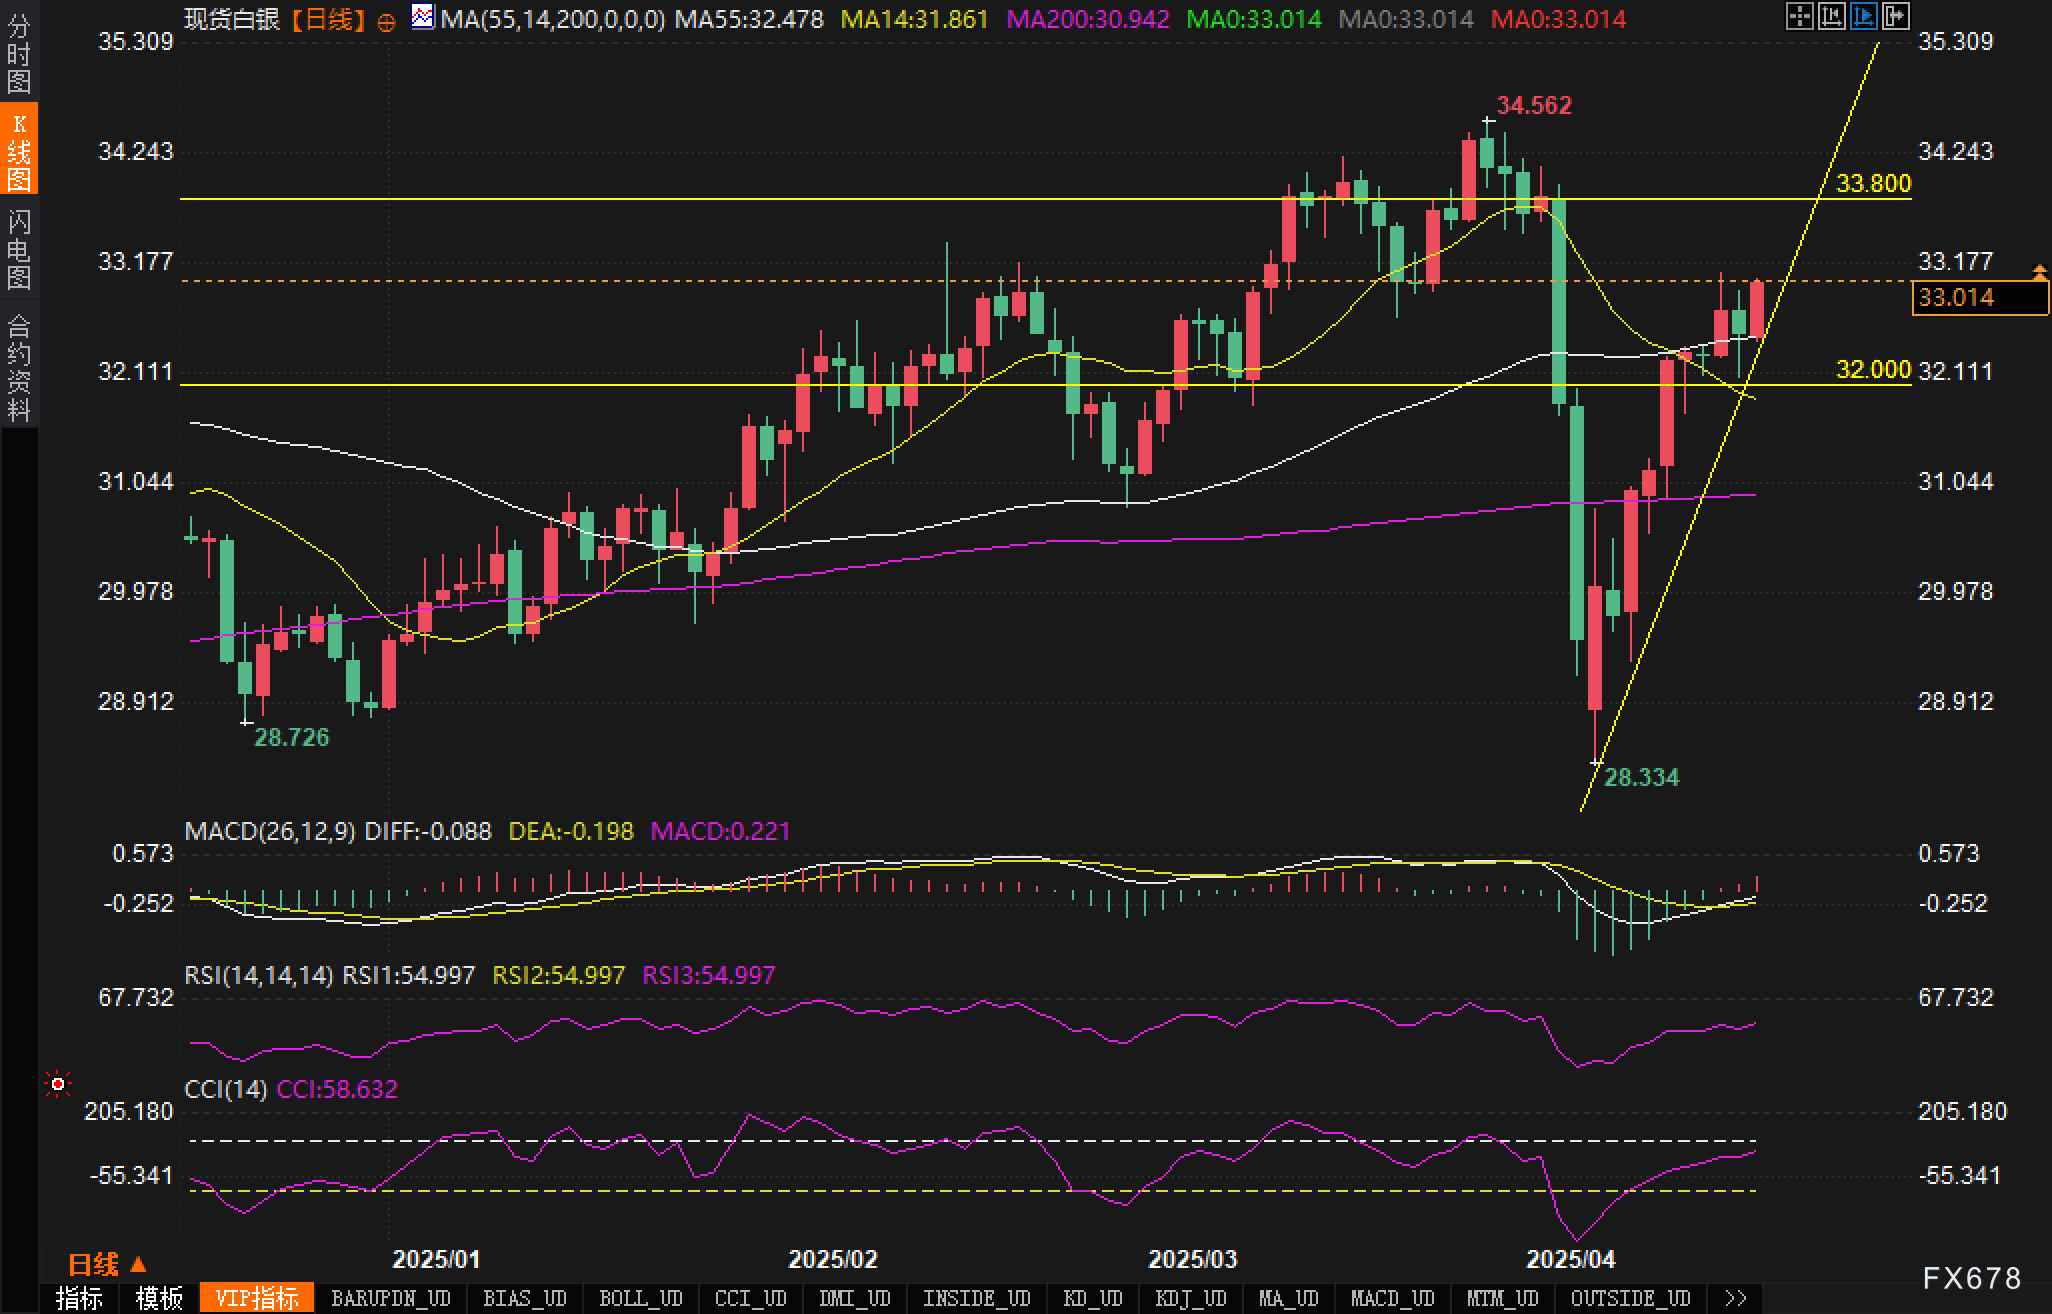Screen dimensions: 2052x1314
Task: Open 合约资料 contract info panel
Action: click(x=19, y=367)
